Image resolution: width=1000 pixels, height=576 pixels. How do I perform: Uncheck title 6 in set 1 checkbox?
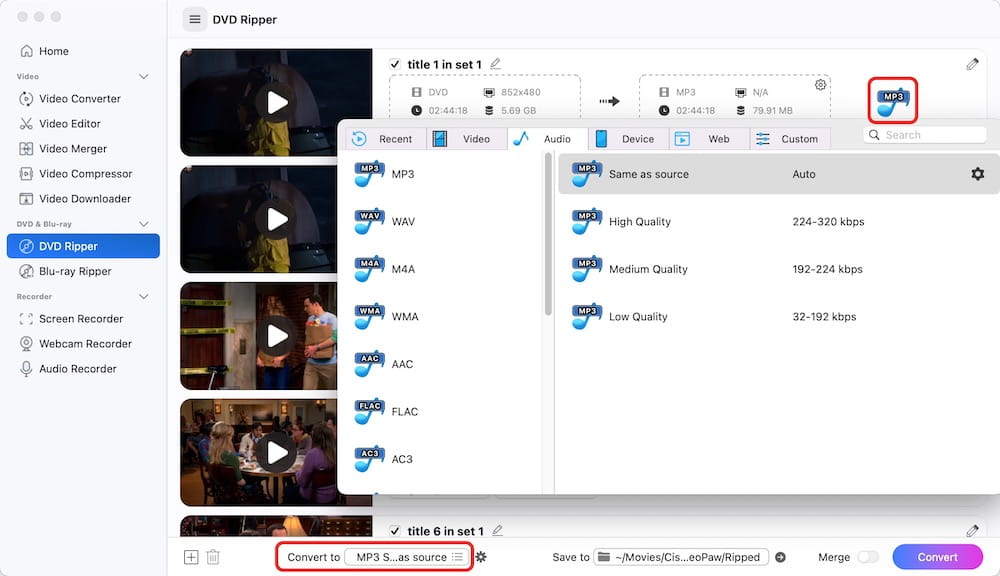tap(395, 531)
